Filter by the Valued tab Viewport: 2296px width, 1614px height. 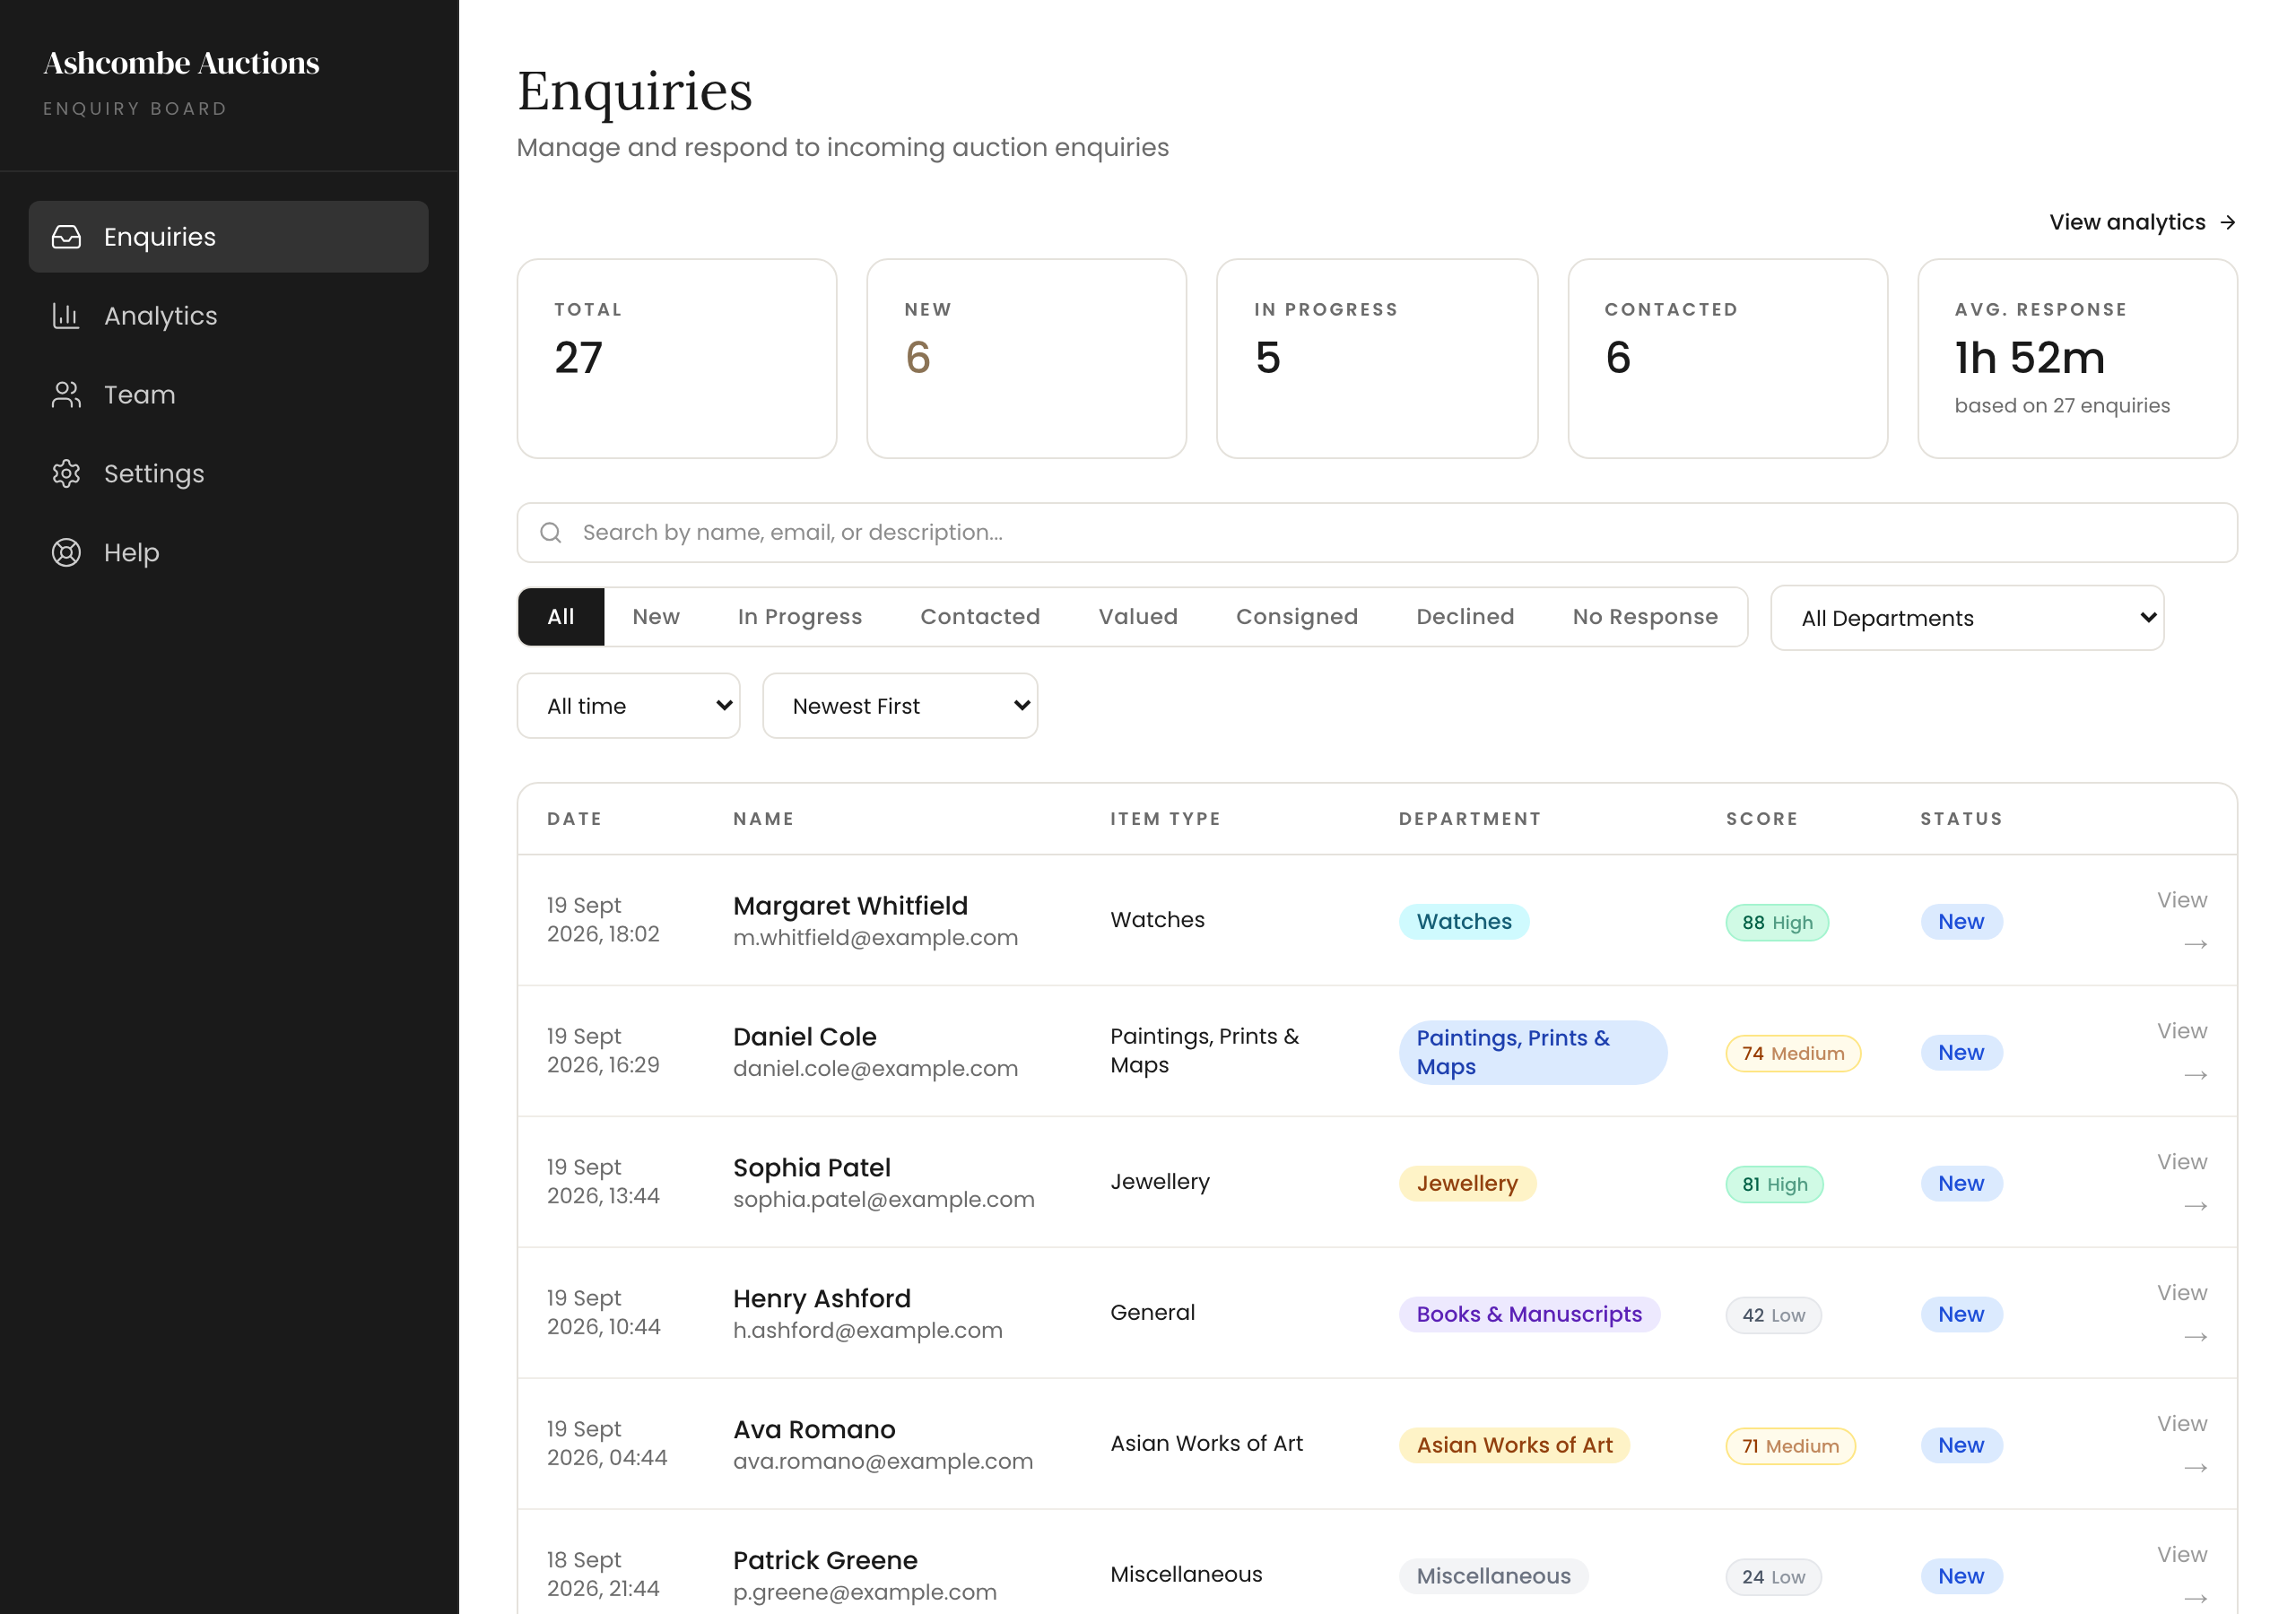[1138, 617]
